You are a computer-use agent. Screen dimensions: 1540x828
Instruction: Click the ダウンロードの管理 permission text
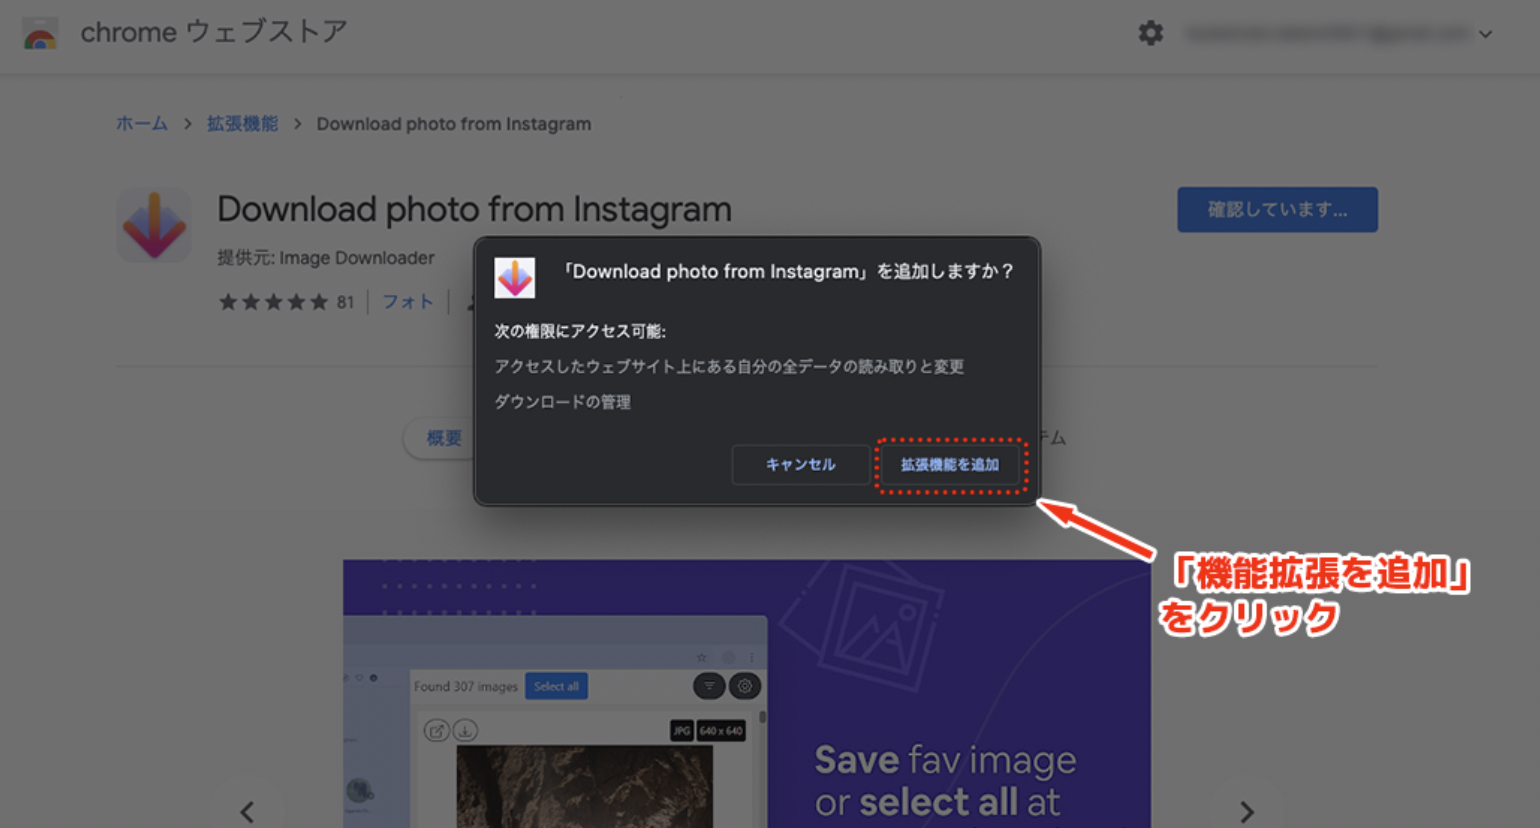point(562,402)
